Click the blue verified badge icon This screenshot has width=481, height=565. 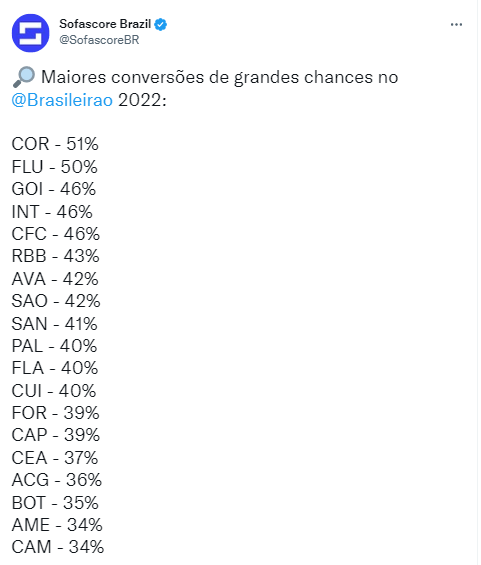[x=161, y=25]
